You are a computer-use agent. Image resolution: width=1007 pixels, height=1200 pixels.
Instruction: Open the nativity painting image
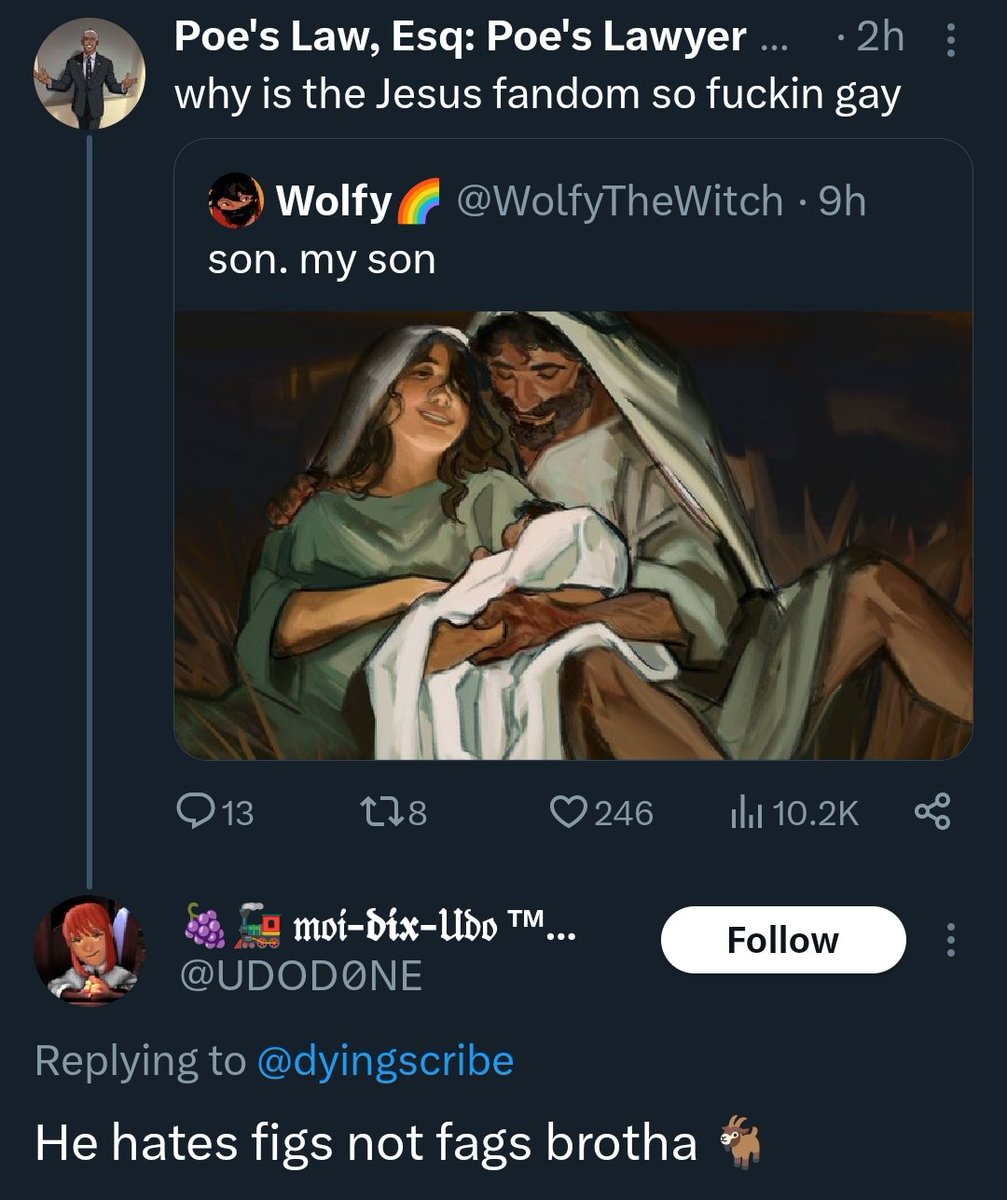[x=573, y=535]
